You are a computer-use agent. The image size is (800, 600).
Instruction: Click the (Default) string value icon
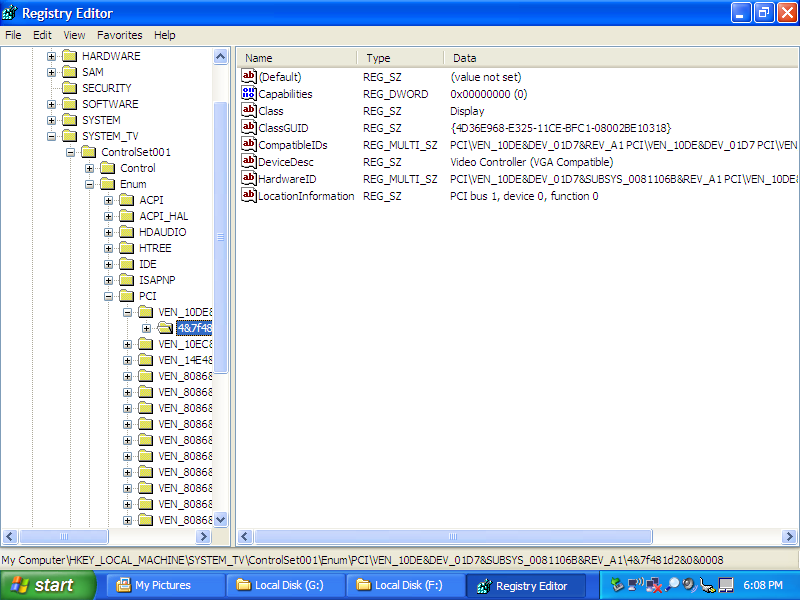(248, 77)
